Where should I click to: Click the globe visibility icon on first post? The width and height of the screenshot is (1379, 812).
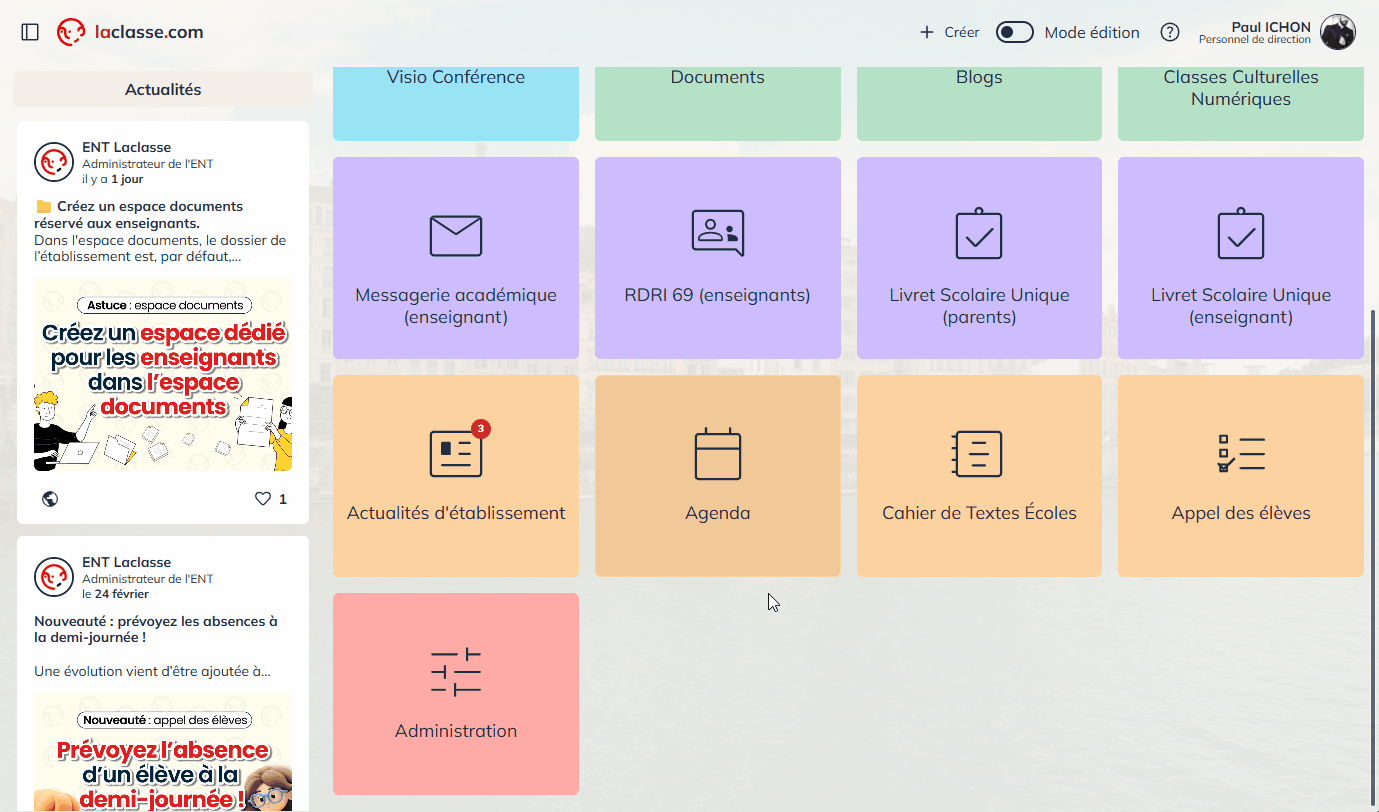[x=50, y=498]
